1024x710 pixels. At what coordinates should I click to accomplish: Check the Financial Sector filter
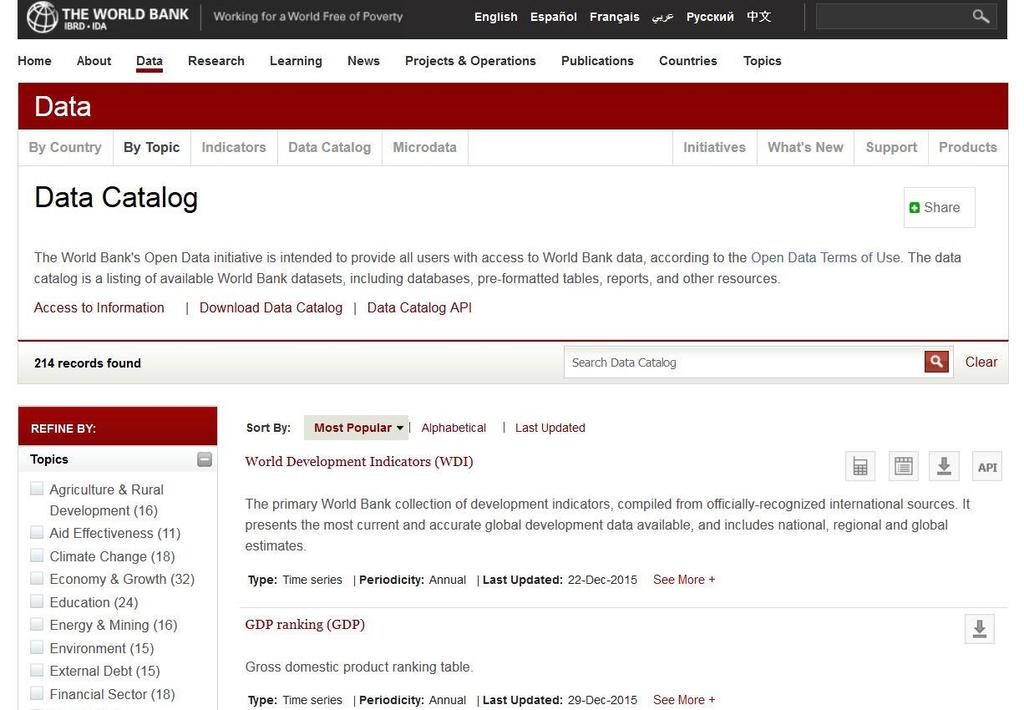pyautogui.click(x=37, y=693)
